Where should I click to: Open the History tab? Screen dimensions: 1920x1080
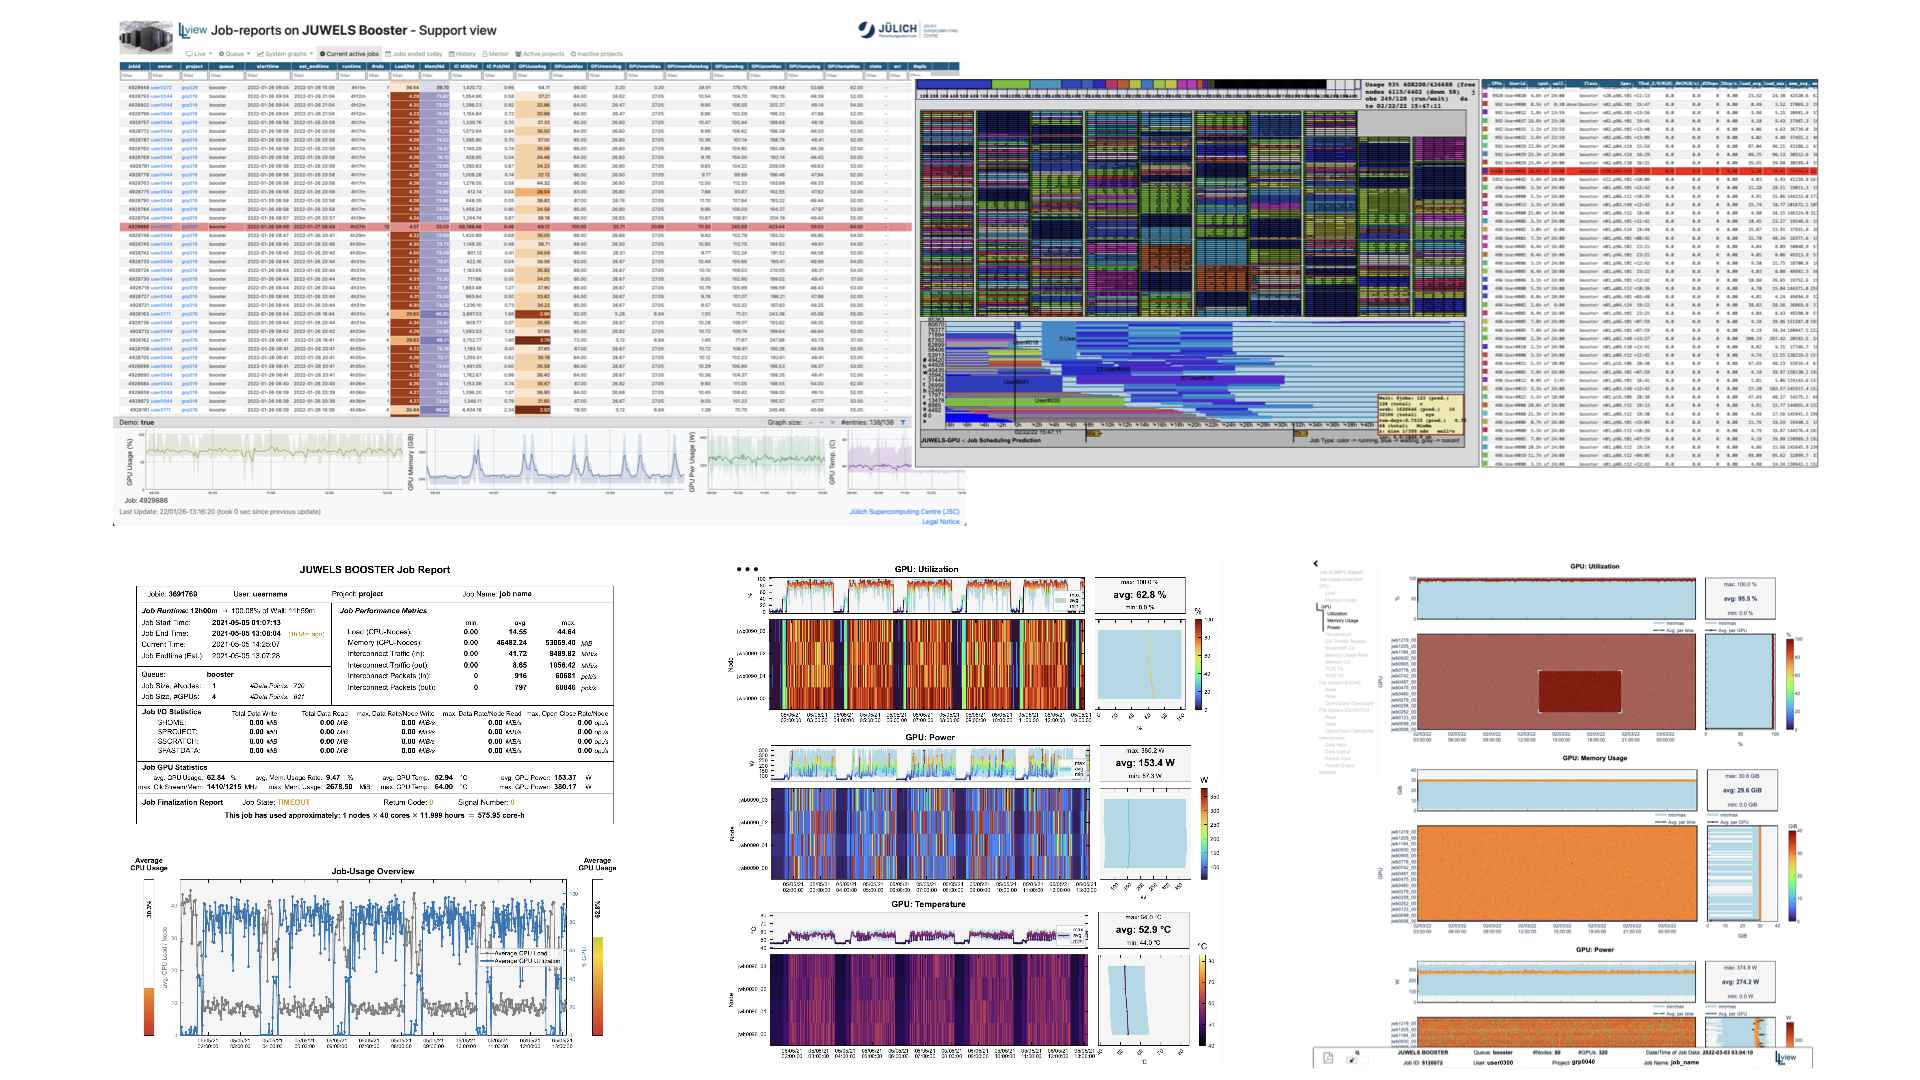click(463, 54)
